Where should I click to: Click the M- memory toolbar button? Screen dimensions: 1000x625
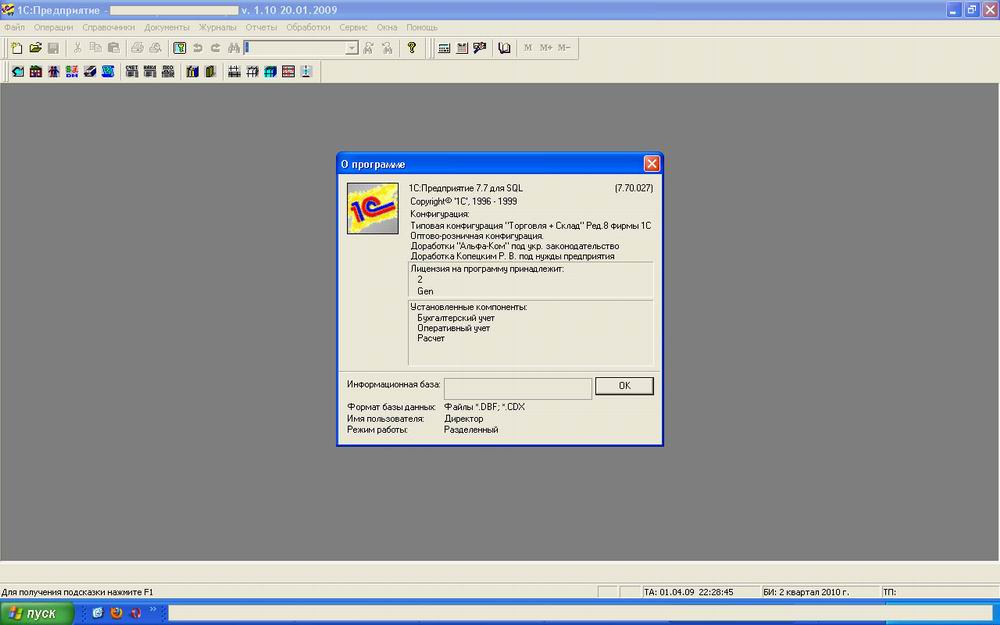[x=564, y=48]
